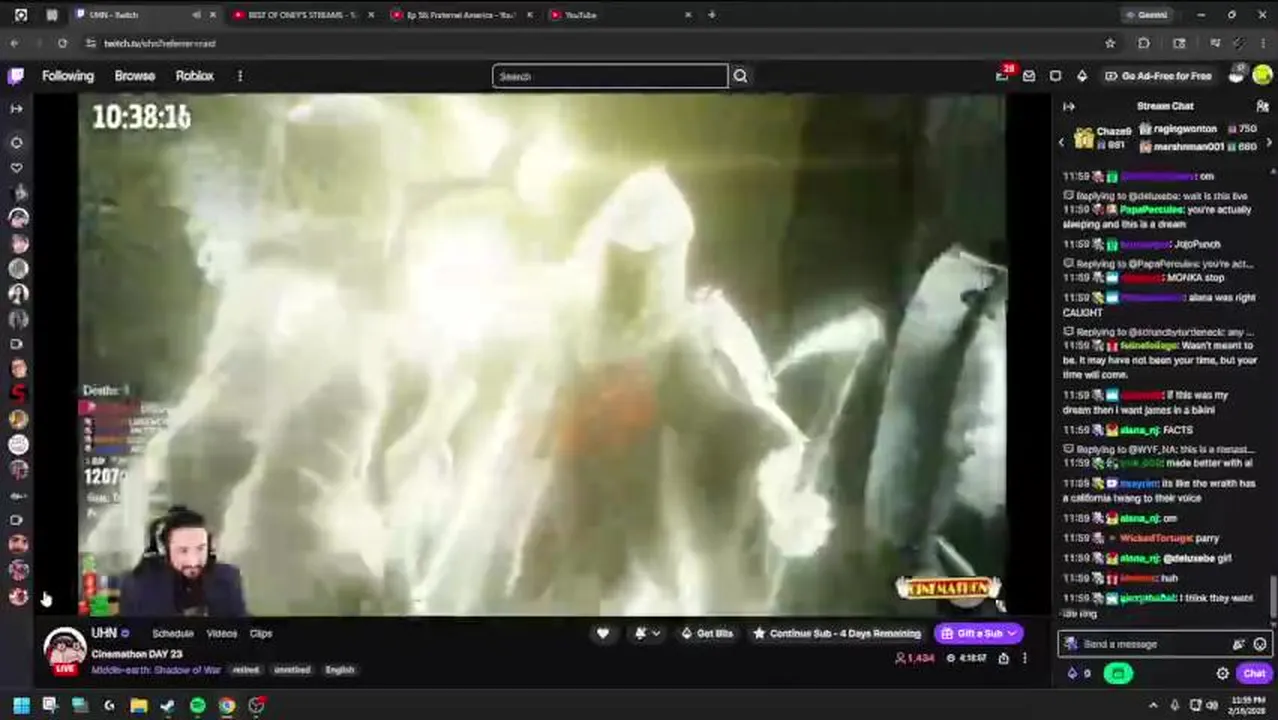Screen dimensions: 1278x720
Task: Switch to the Fraternal America YouTube tab
Action: pos(462,15)
